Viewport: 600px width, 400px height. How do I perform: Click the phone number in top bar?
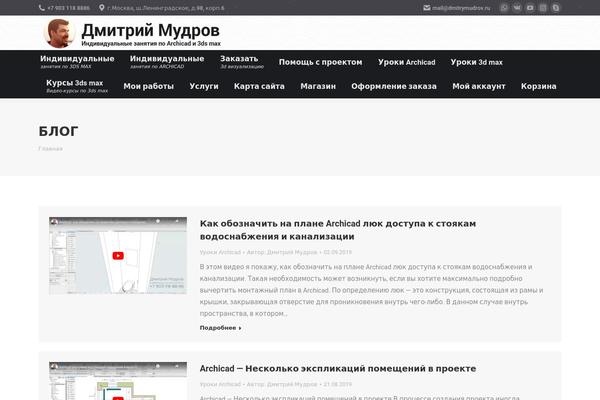click(68, 8)
